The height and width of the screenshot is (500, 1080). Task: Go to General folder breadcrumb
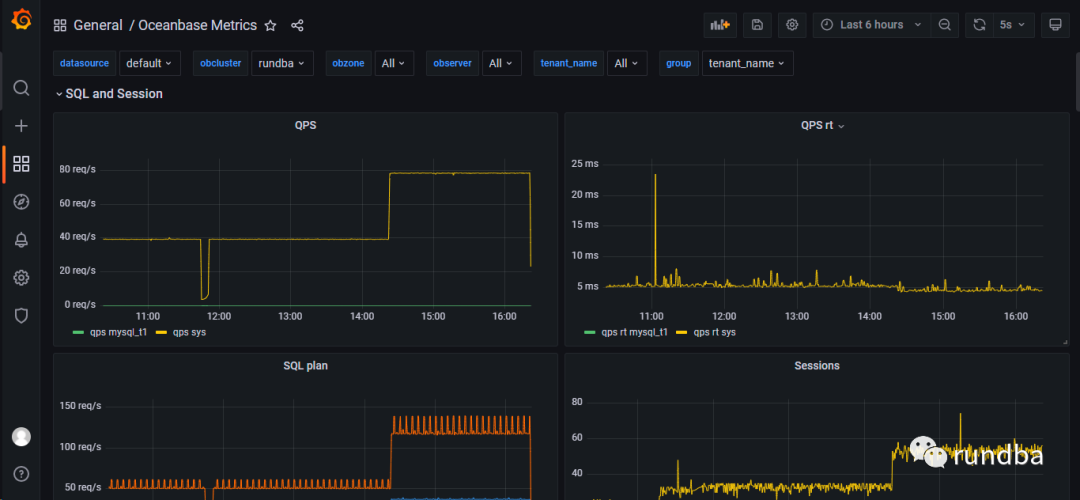[98, 25]
